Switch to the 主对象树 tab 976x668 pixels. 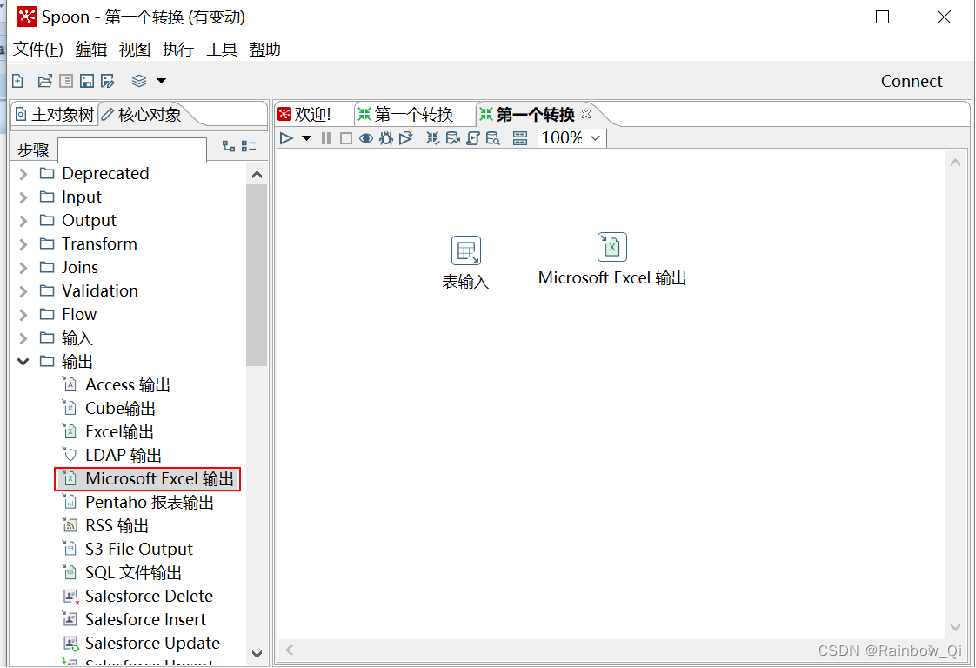pos(55,115)
